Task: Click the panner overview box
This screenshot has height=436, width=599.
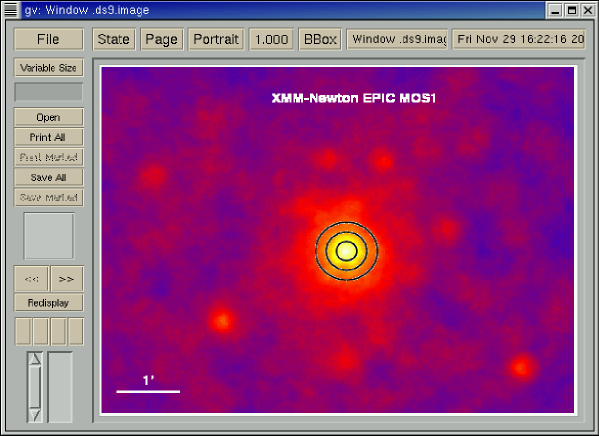Action: coord(49,236)
